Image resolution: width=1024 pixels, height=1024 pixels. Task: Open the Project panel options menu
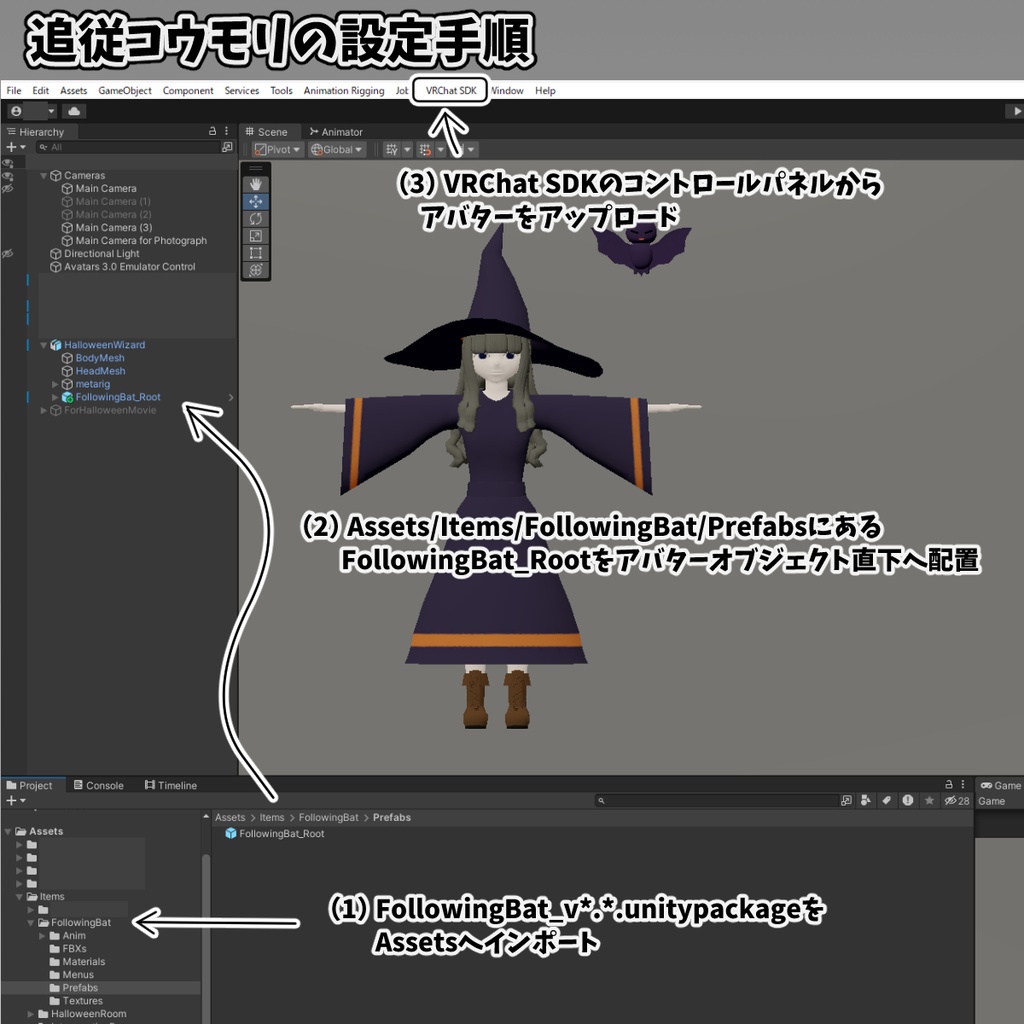pyautogui.click(x=963, y=784)
